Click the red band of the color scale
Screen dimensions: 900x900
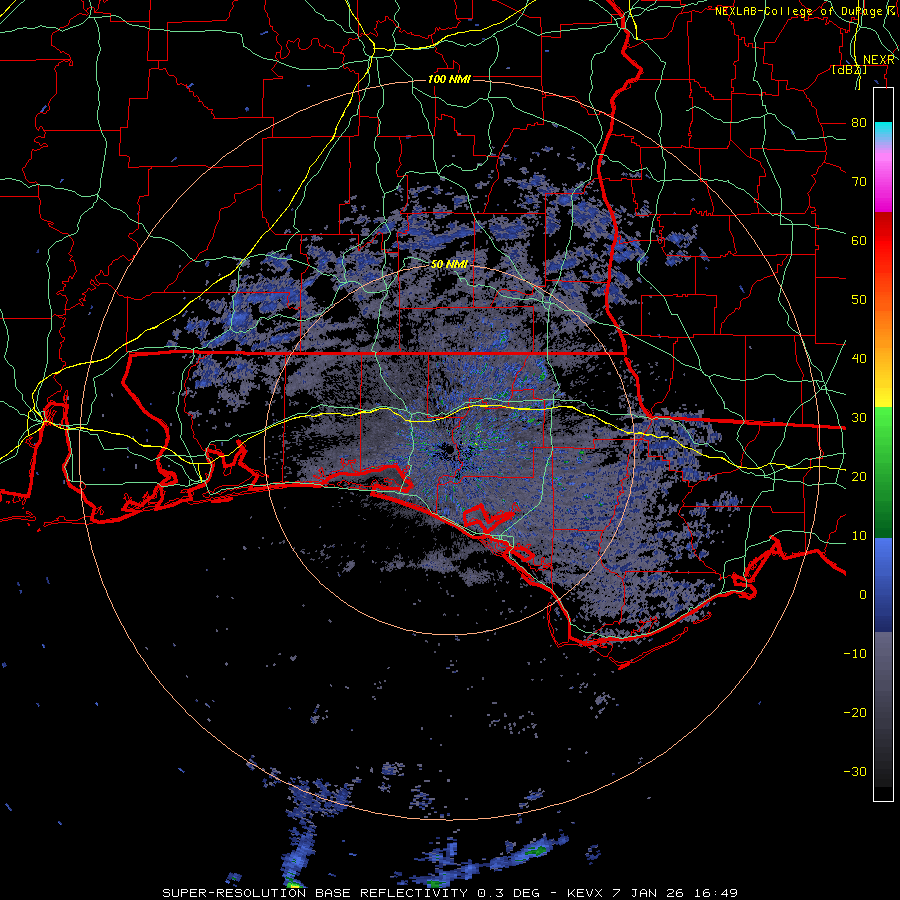click(883, 241)
